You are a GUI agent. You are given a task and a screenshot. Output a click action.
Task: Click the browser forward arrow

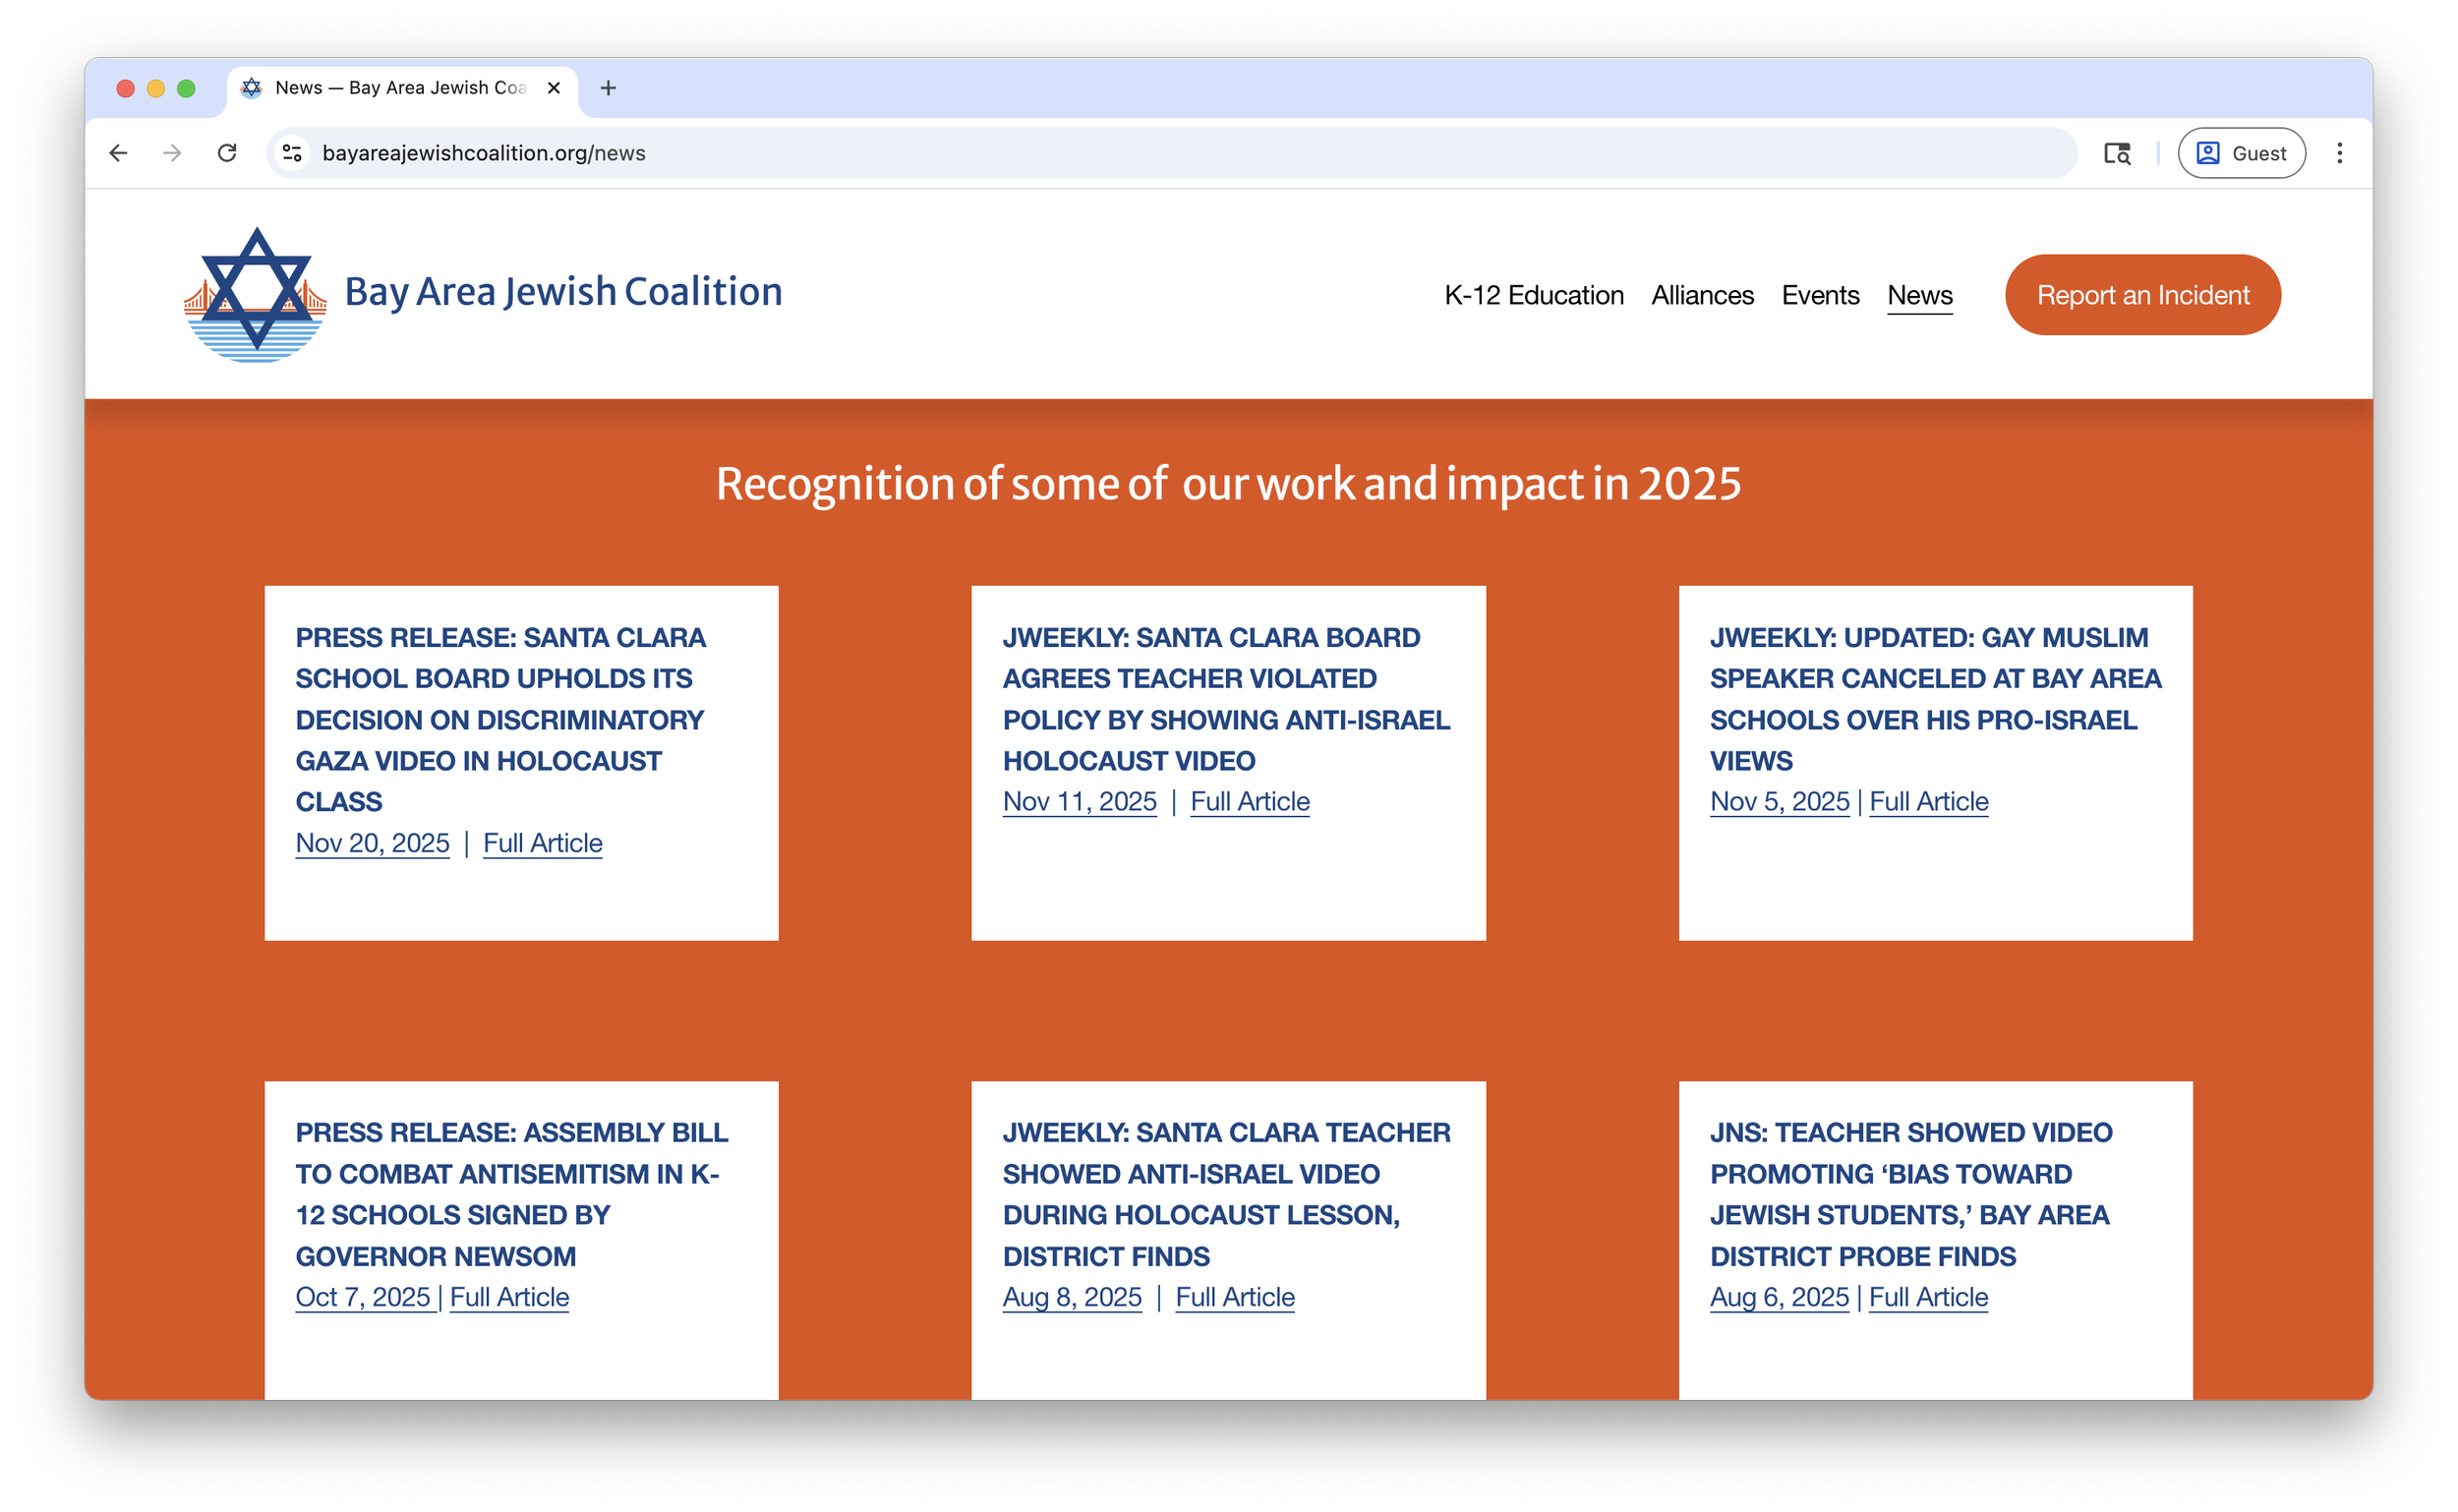pyautogui.click(x=172, y=153)
